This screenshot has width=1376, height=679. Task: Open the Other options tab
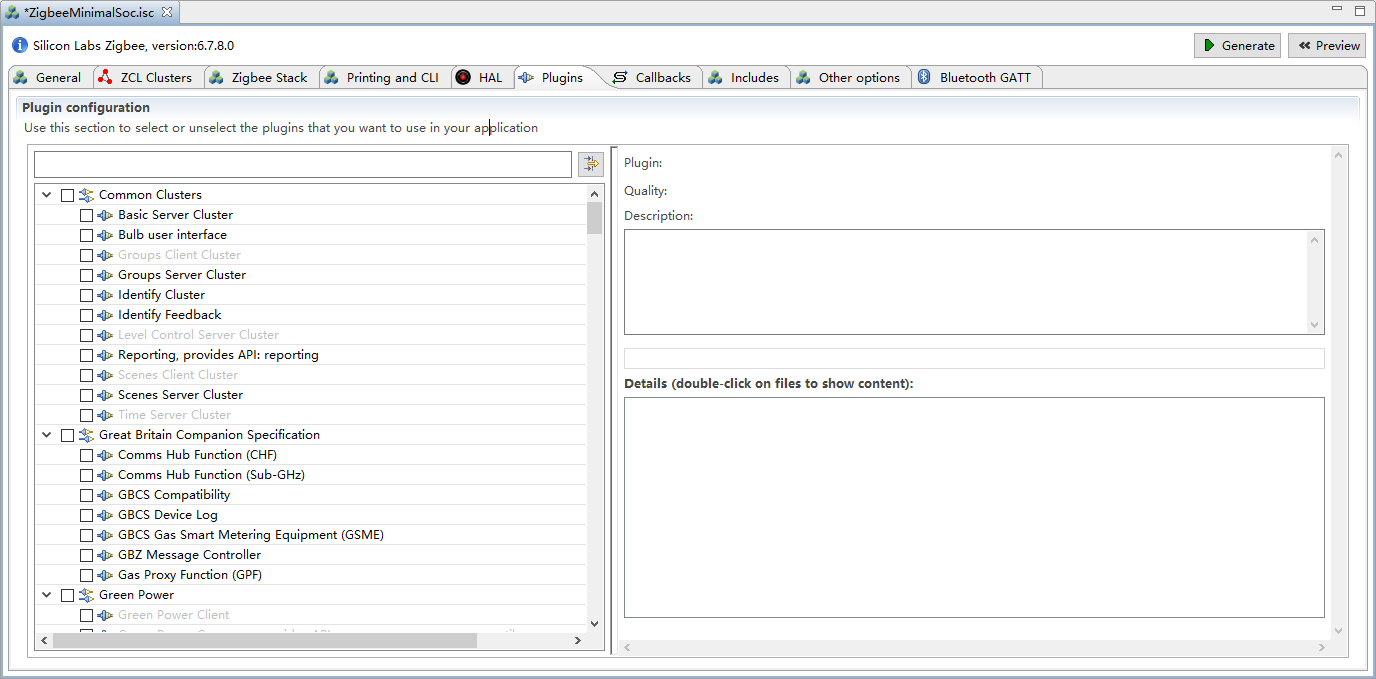click(x=849, y=77)
